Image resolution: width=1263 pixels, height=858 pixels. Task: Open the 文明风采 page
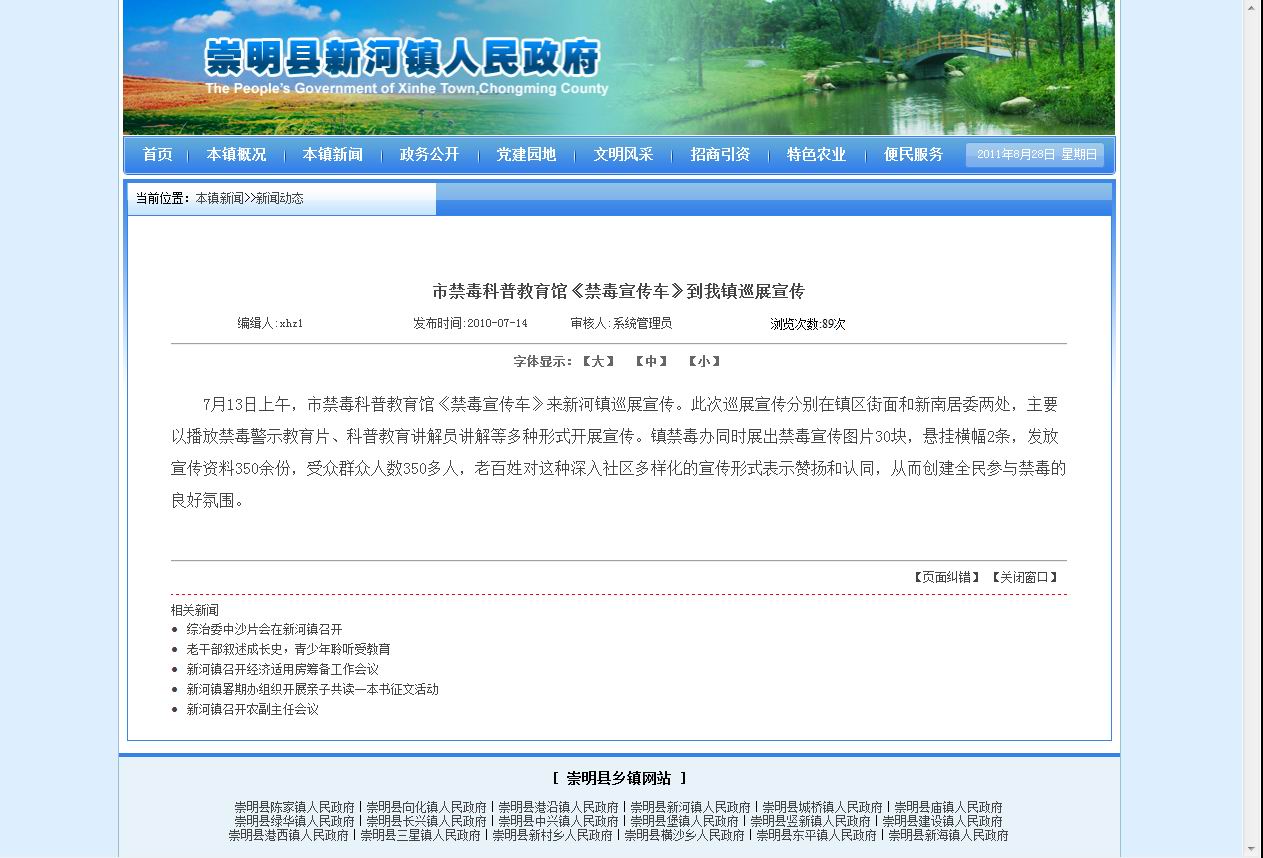coord(623,155)
